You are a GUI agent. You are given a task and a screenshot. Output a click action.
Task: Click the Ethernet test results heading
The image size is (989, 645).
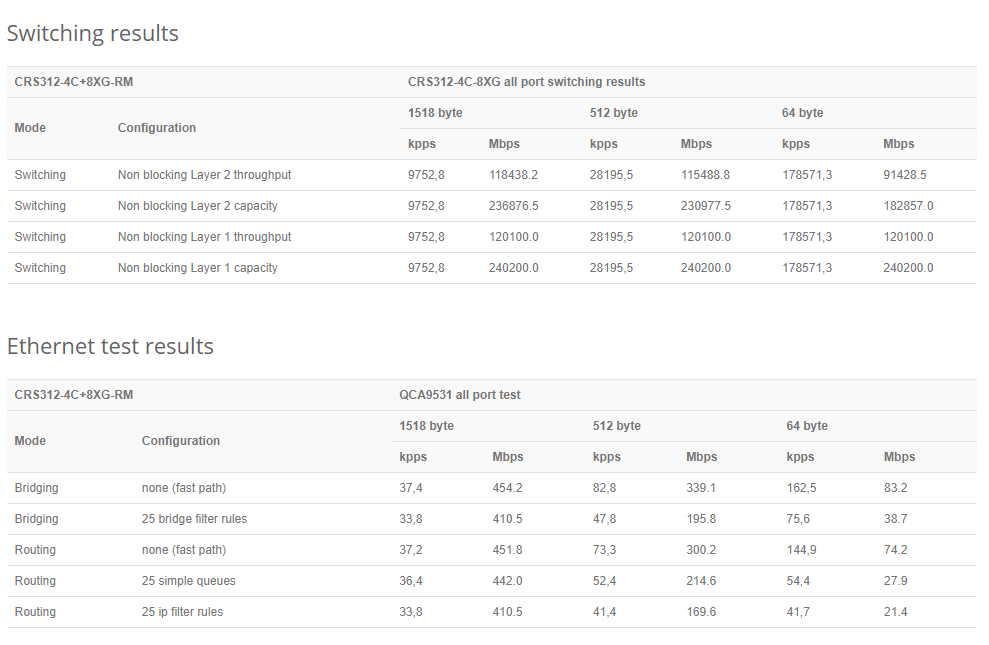click(x=110, y=346)
